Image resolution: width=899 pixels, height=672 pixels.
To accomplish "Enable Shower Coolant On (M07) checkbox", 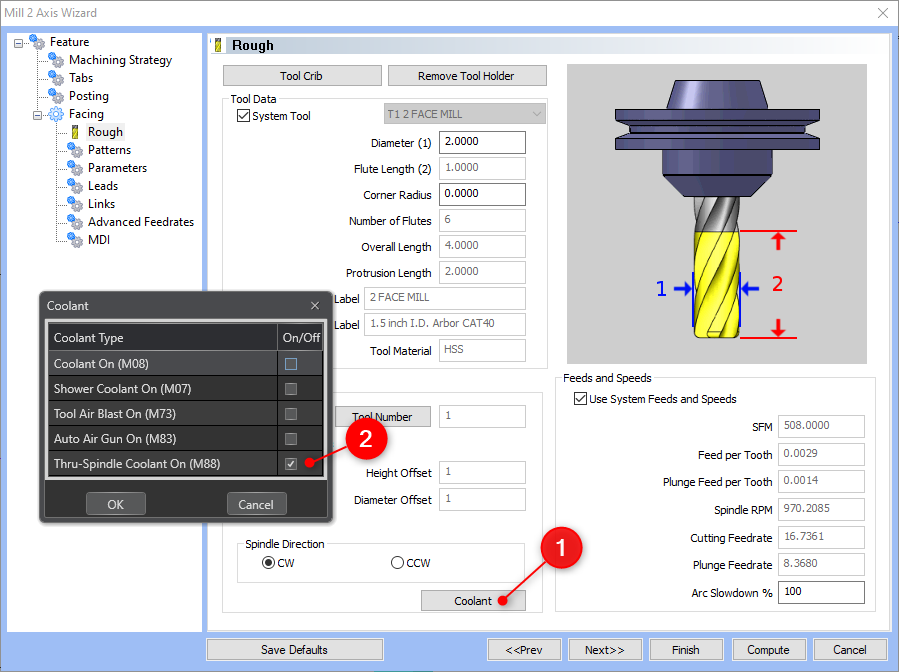I will pyautogui.click(x=291, y=389).
